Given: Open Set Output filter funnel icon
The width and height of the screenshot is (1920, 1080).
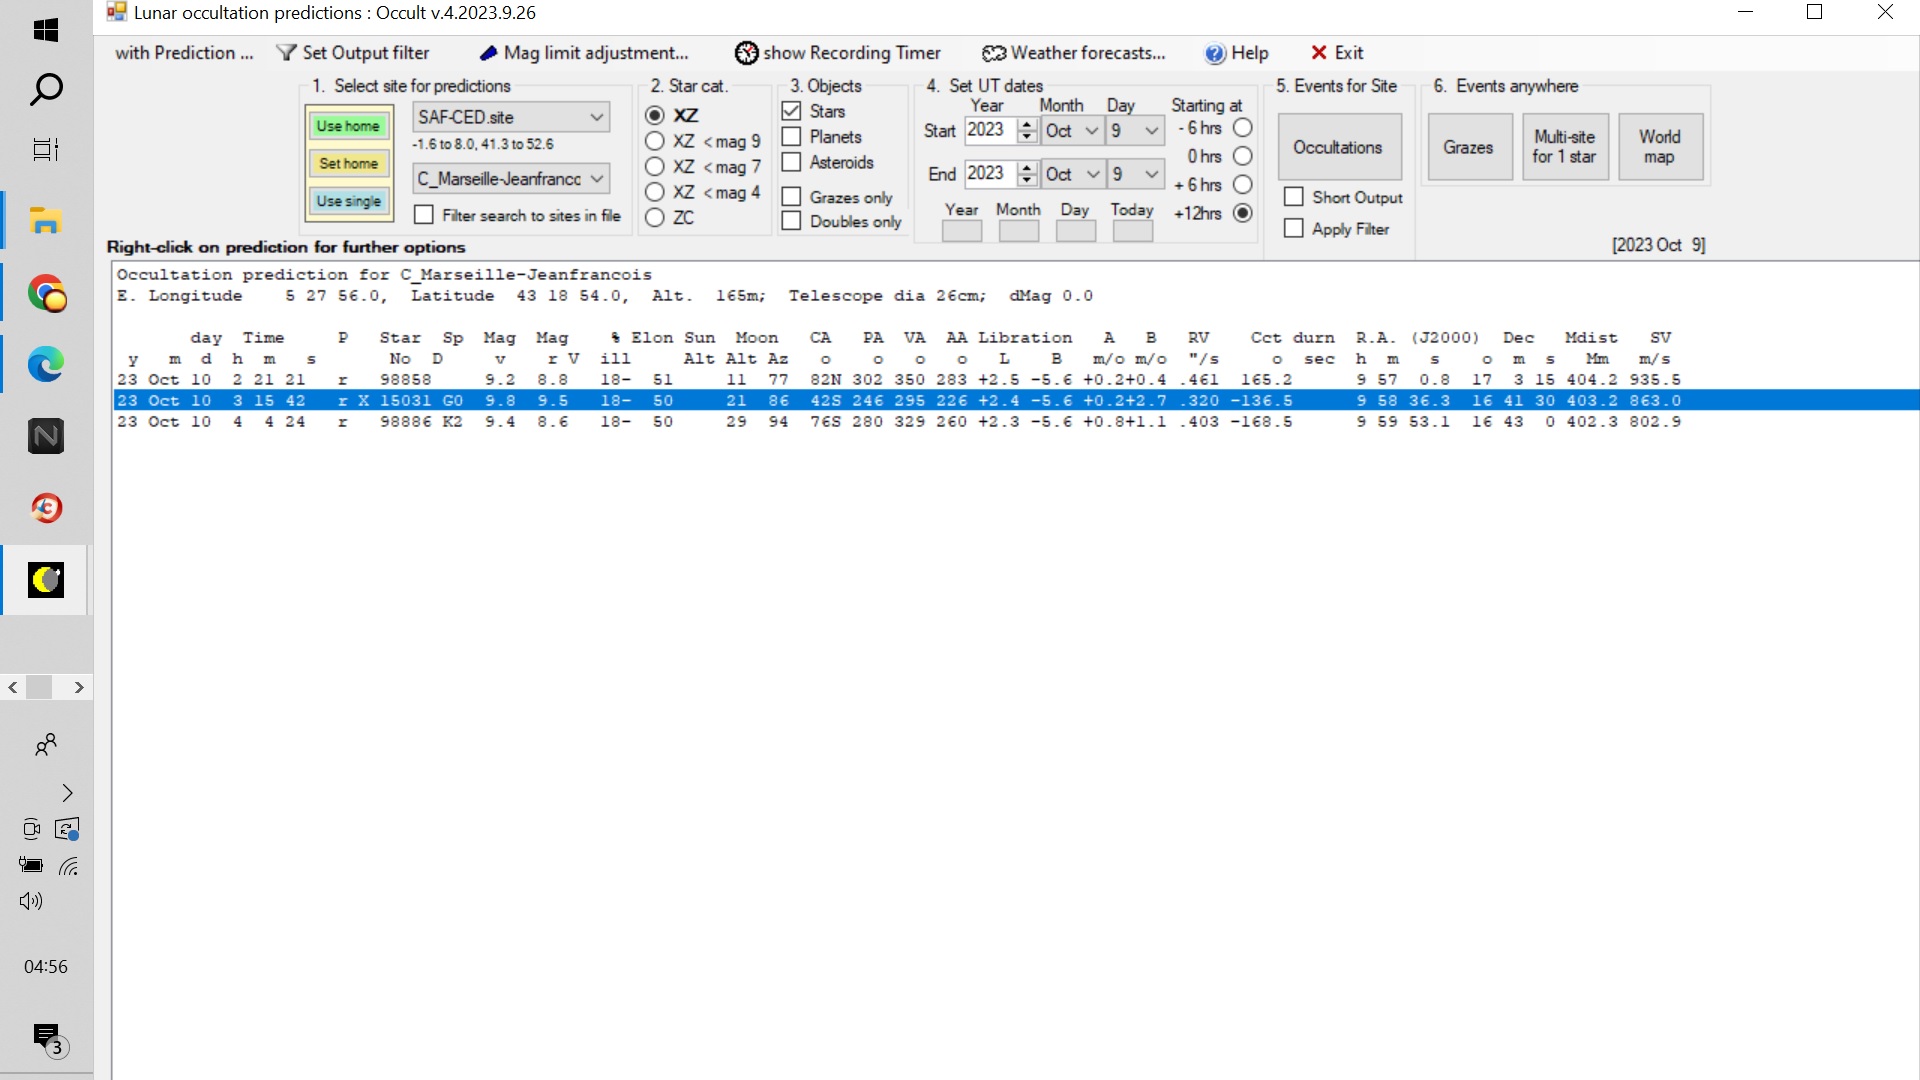Looking at the screenshot, I should 286,53.
